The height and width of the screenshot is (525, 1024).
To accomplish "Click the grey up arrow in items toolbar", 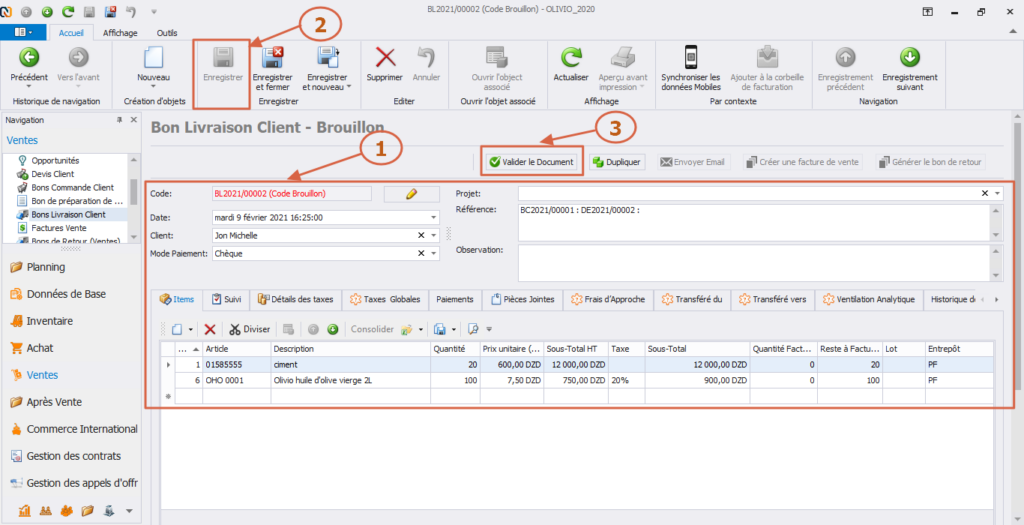I will 313,330.
